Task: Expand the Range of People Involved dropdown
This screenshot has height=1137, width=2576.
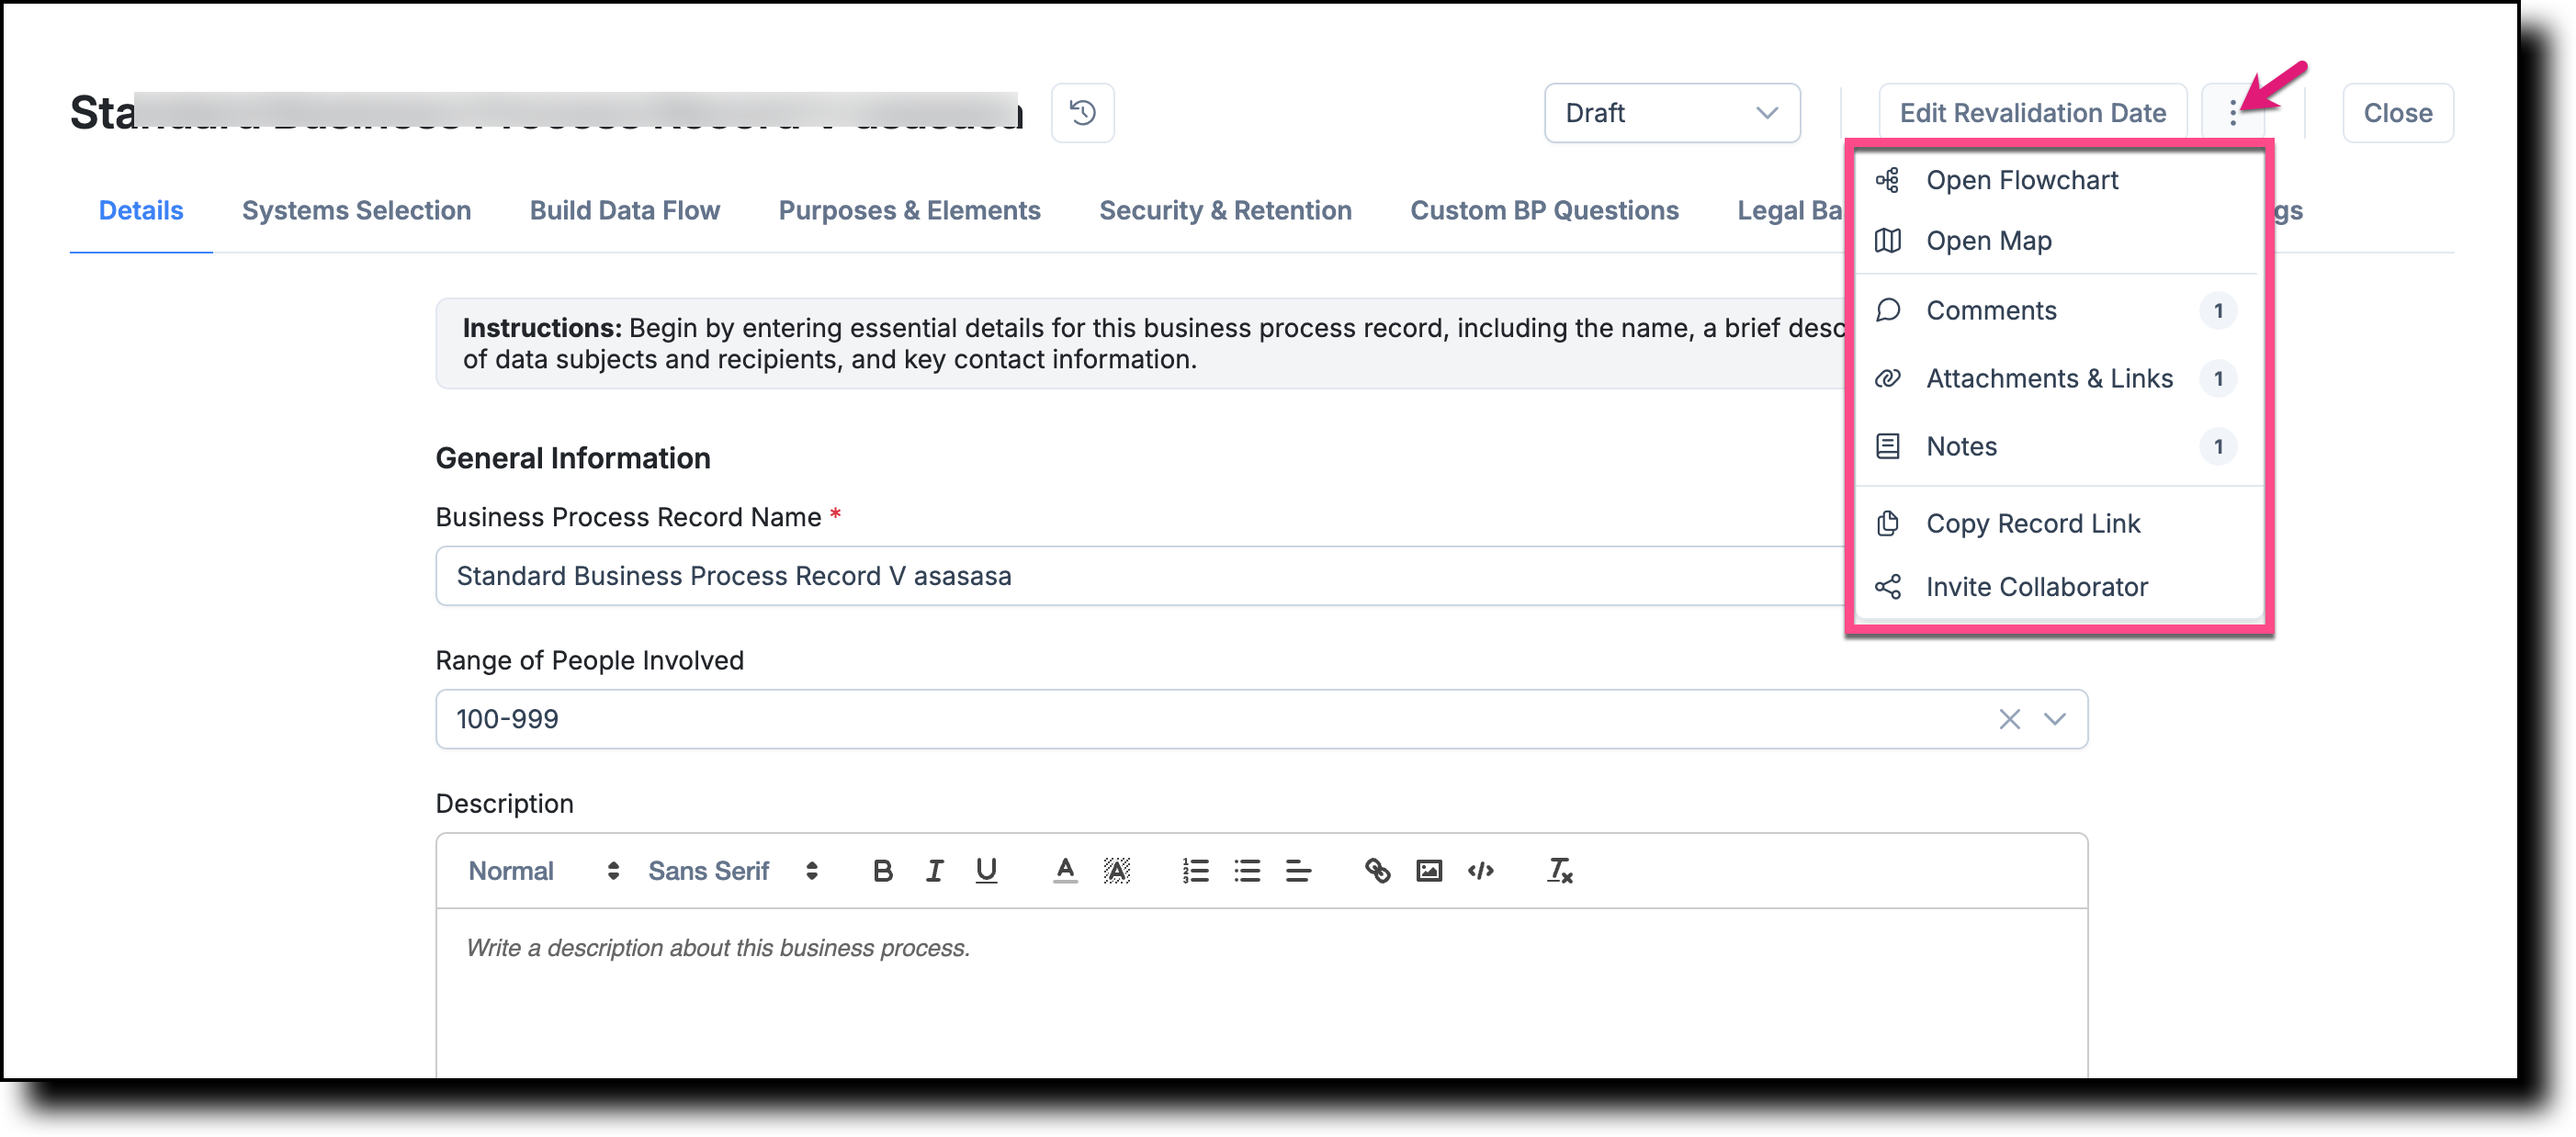Action: pyautogui.click(x=2054, y=720)
